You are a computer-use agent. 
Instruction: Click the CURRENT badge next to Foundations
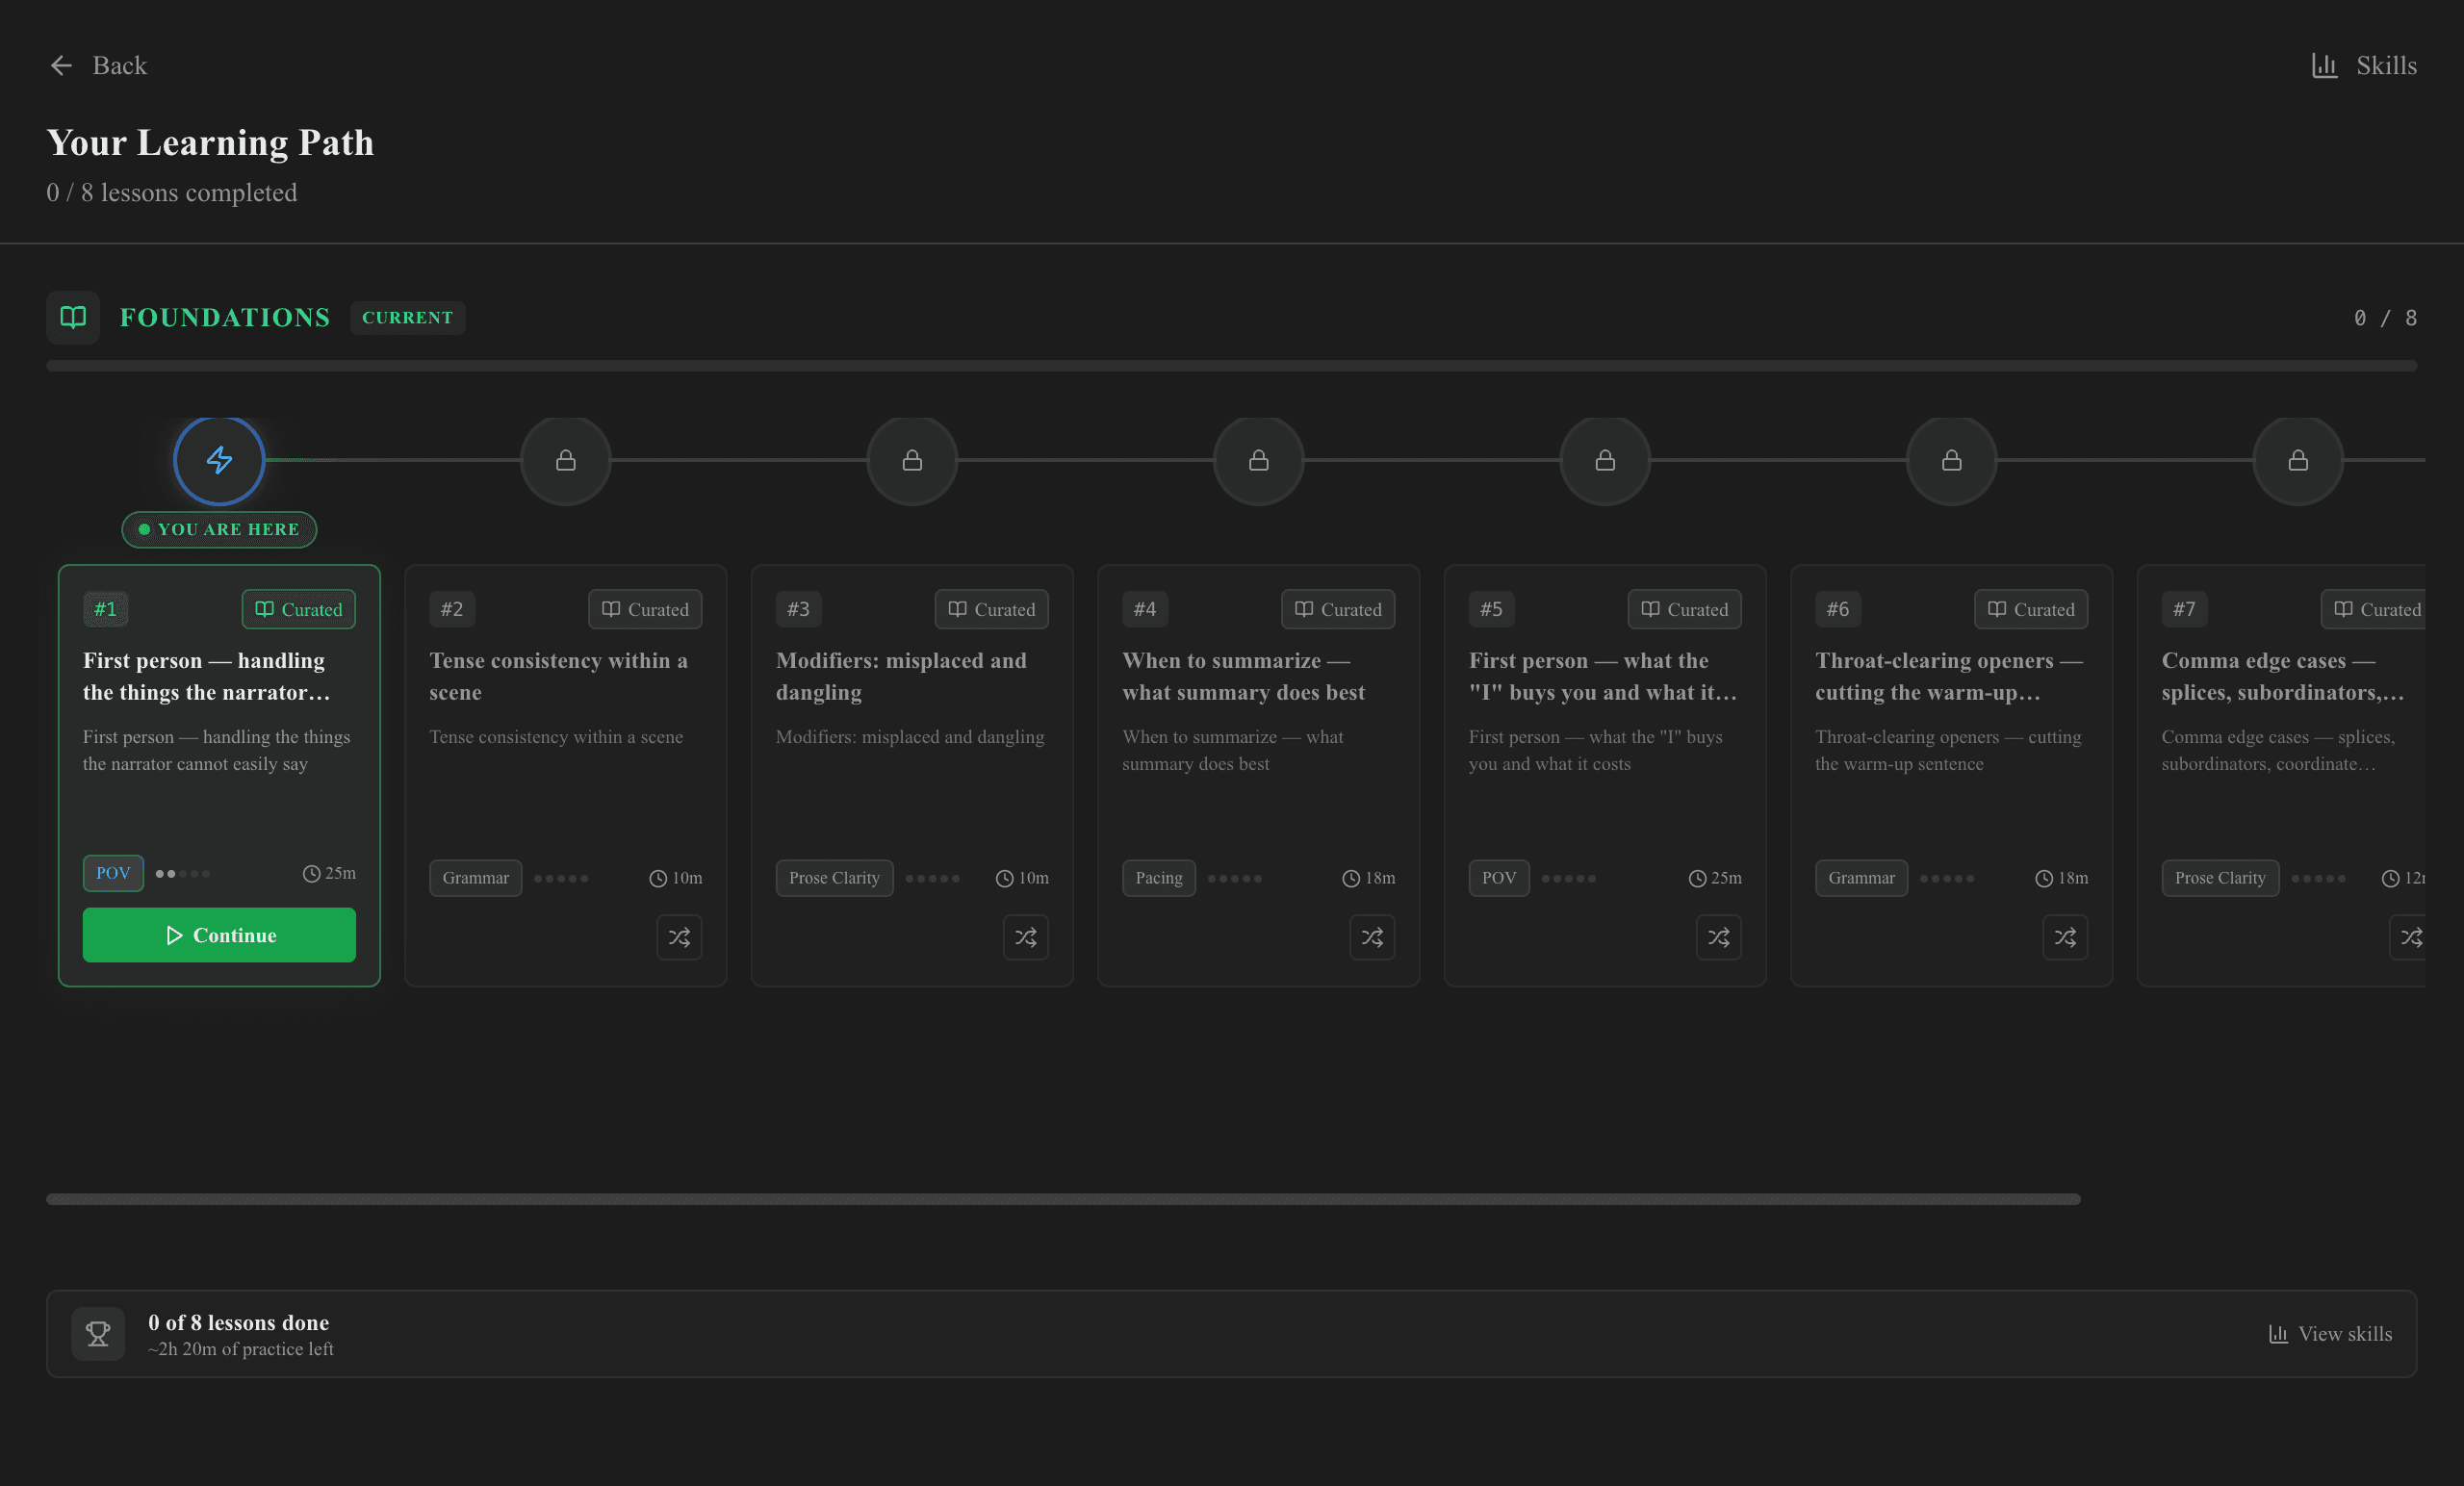[408, 318]
